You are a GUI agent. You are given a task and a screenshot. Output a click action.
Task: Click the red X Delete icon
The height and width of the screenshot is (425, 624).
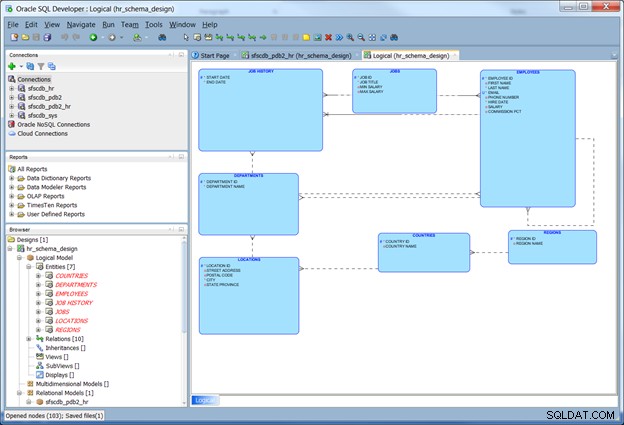click(328, 37)
